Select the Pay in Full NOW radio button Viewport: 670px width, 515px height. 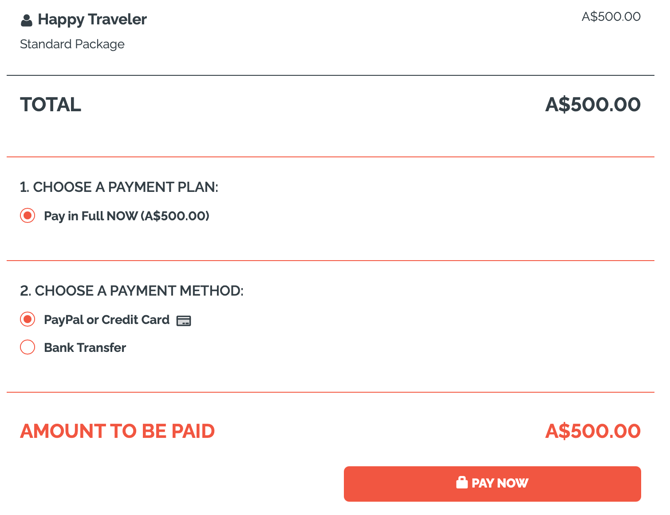pos(28,216)
